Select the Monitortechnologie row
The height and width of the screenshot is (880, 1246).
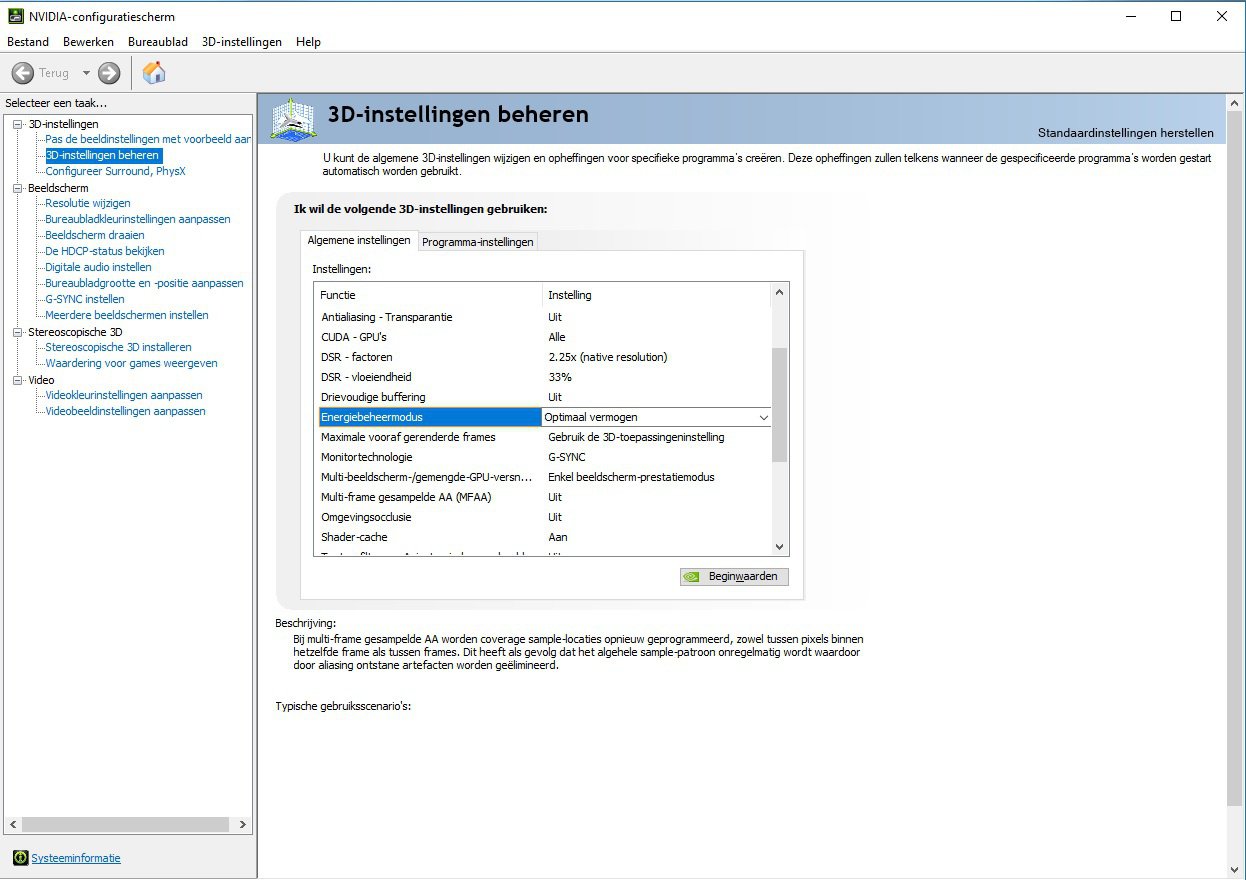click(x=544, y=457)
